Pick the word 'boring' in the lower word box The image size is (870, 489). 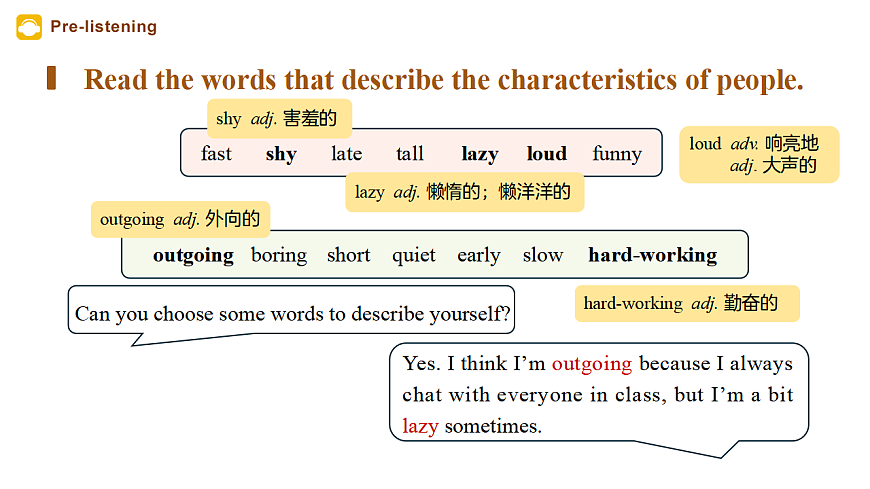tap(279, 255)
